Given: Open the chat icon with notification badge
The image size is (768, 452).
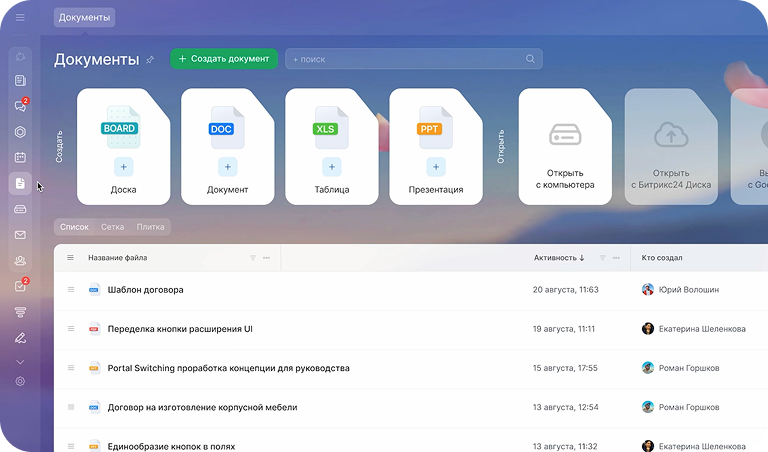Looking at the screenshot, I should pos(20,106).
